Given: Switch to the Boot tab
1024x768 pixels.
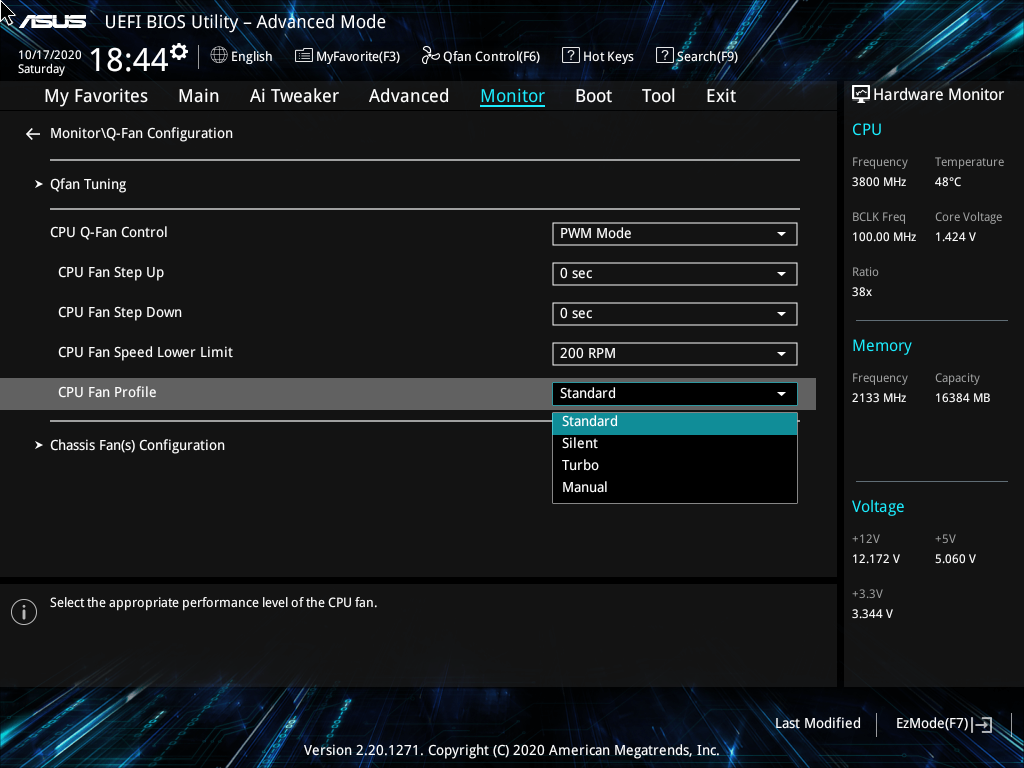Looking at the screenshot, I should coord(594,96).
